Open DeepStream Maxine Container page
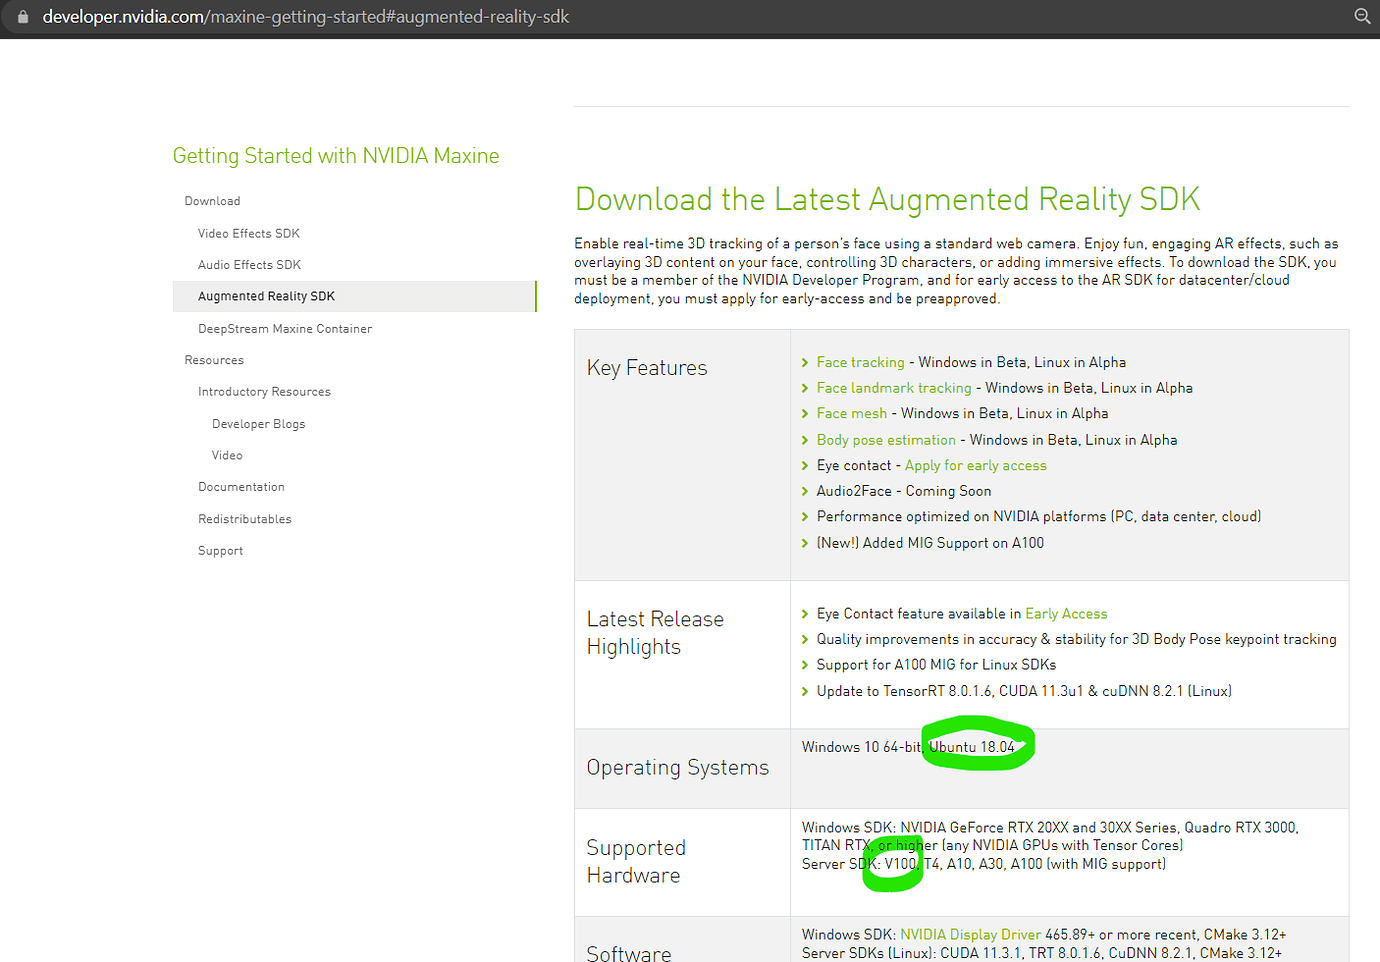This screenshot has width=1380, height=962. coord(285,328)
